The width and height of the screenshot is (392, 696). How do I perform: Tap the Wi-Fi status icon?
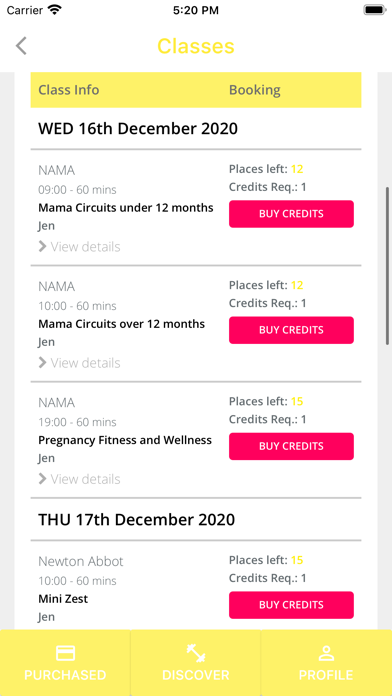pyautogui.click(x=55, y=10)
